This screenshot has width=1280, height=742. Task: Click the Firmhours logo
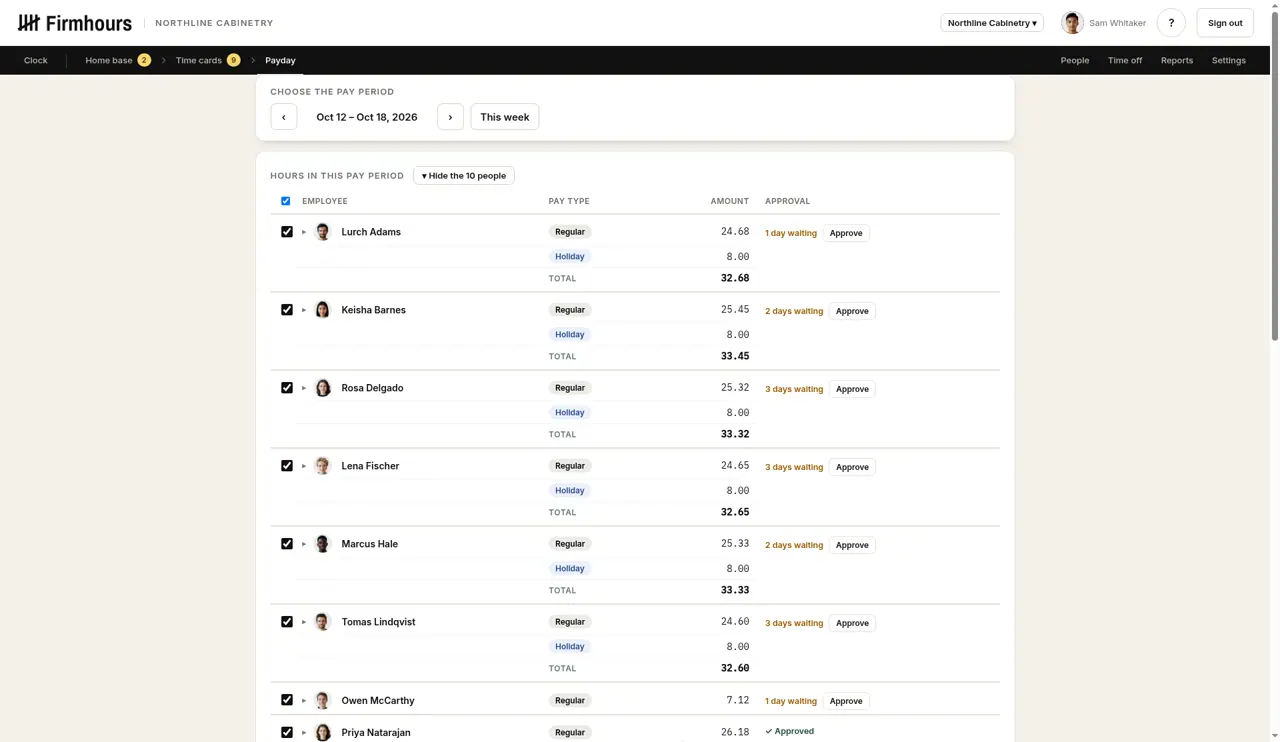coord(75,23)
